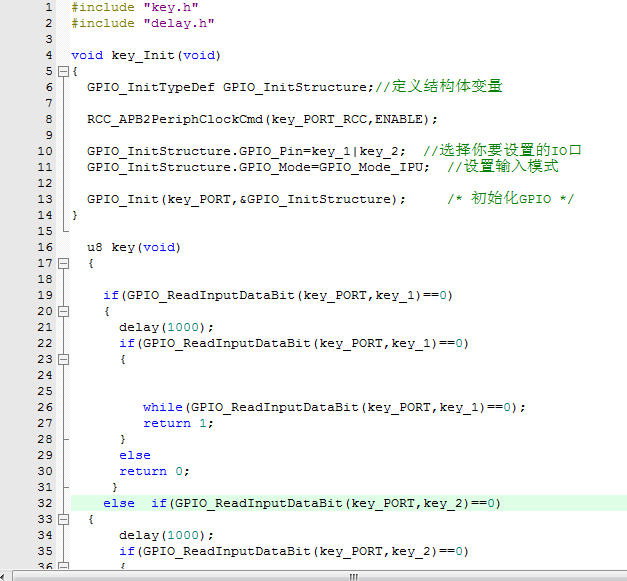Place cursor in "key.h" include string

(x=158, y=7)
